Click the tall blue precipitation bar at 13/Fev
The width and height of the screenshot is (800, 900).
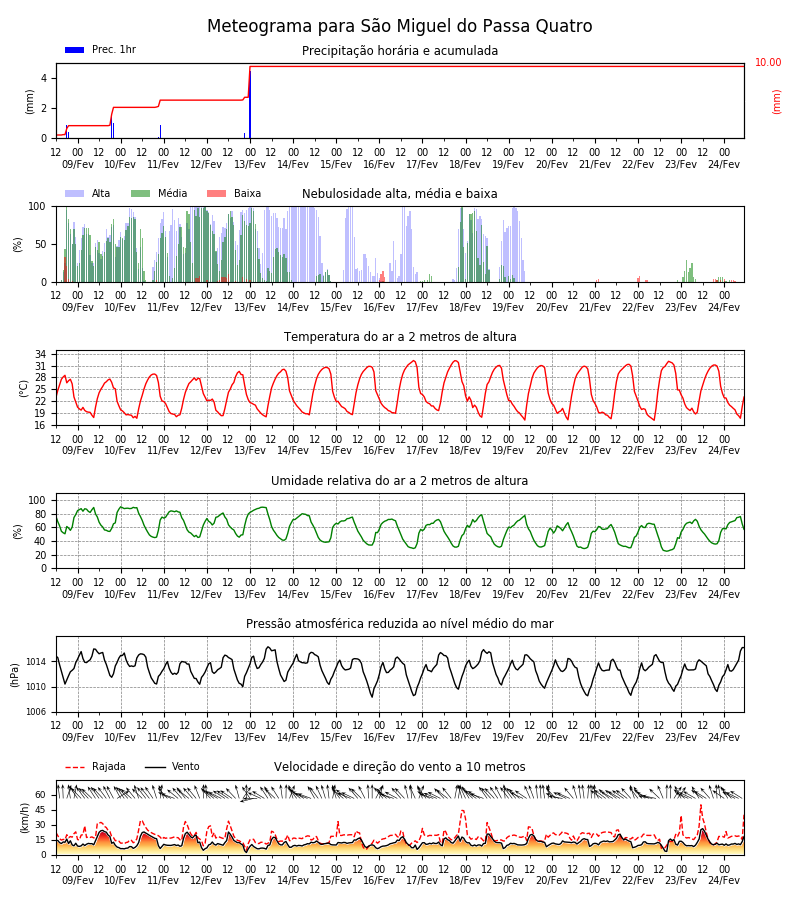pyautogui.click(x=250, y=104)
